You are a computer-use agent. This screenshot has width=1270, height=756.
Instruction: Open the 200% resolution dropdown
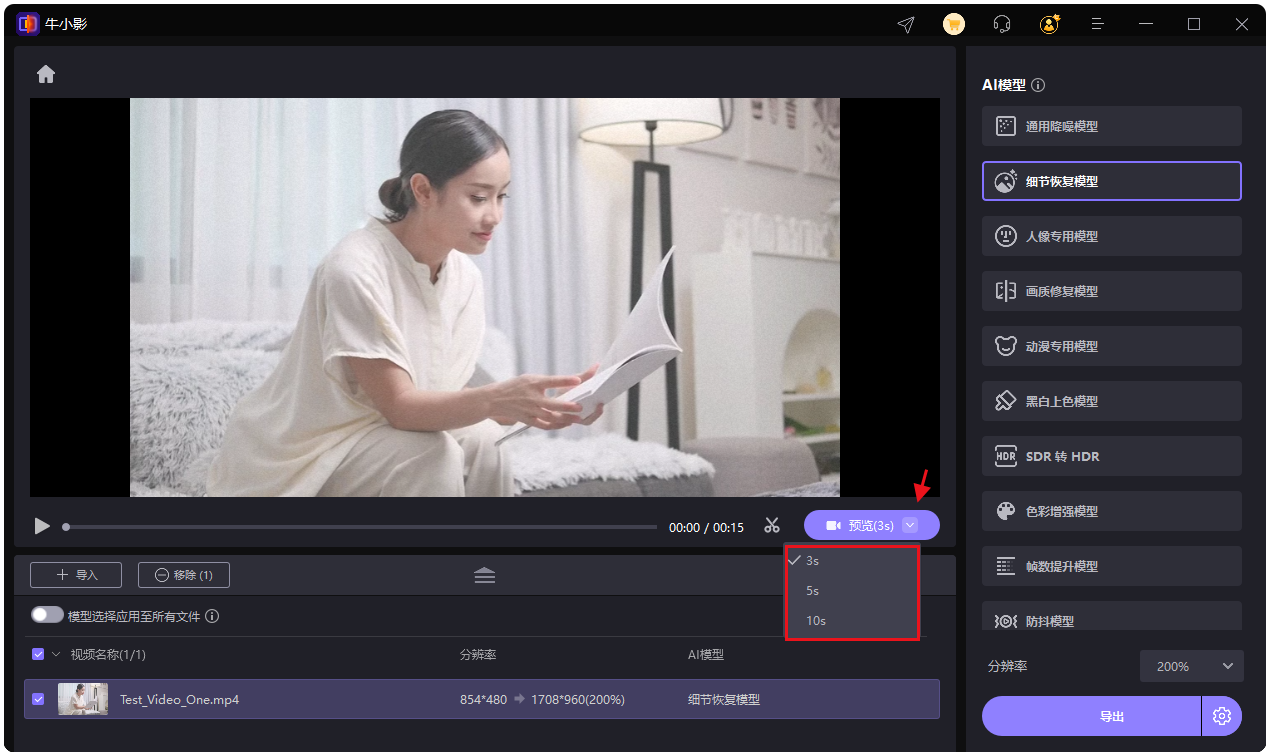(1192, 666)
